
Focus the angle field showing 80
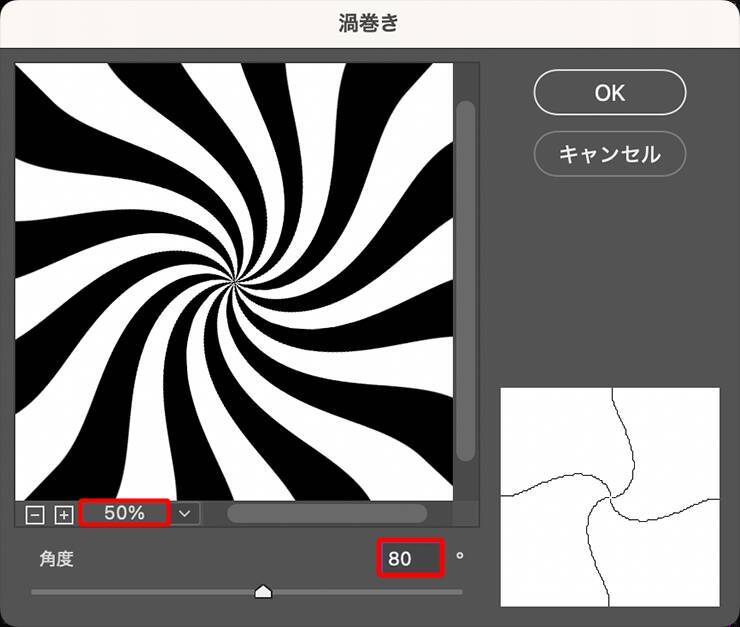(x=410, y=558)
